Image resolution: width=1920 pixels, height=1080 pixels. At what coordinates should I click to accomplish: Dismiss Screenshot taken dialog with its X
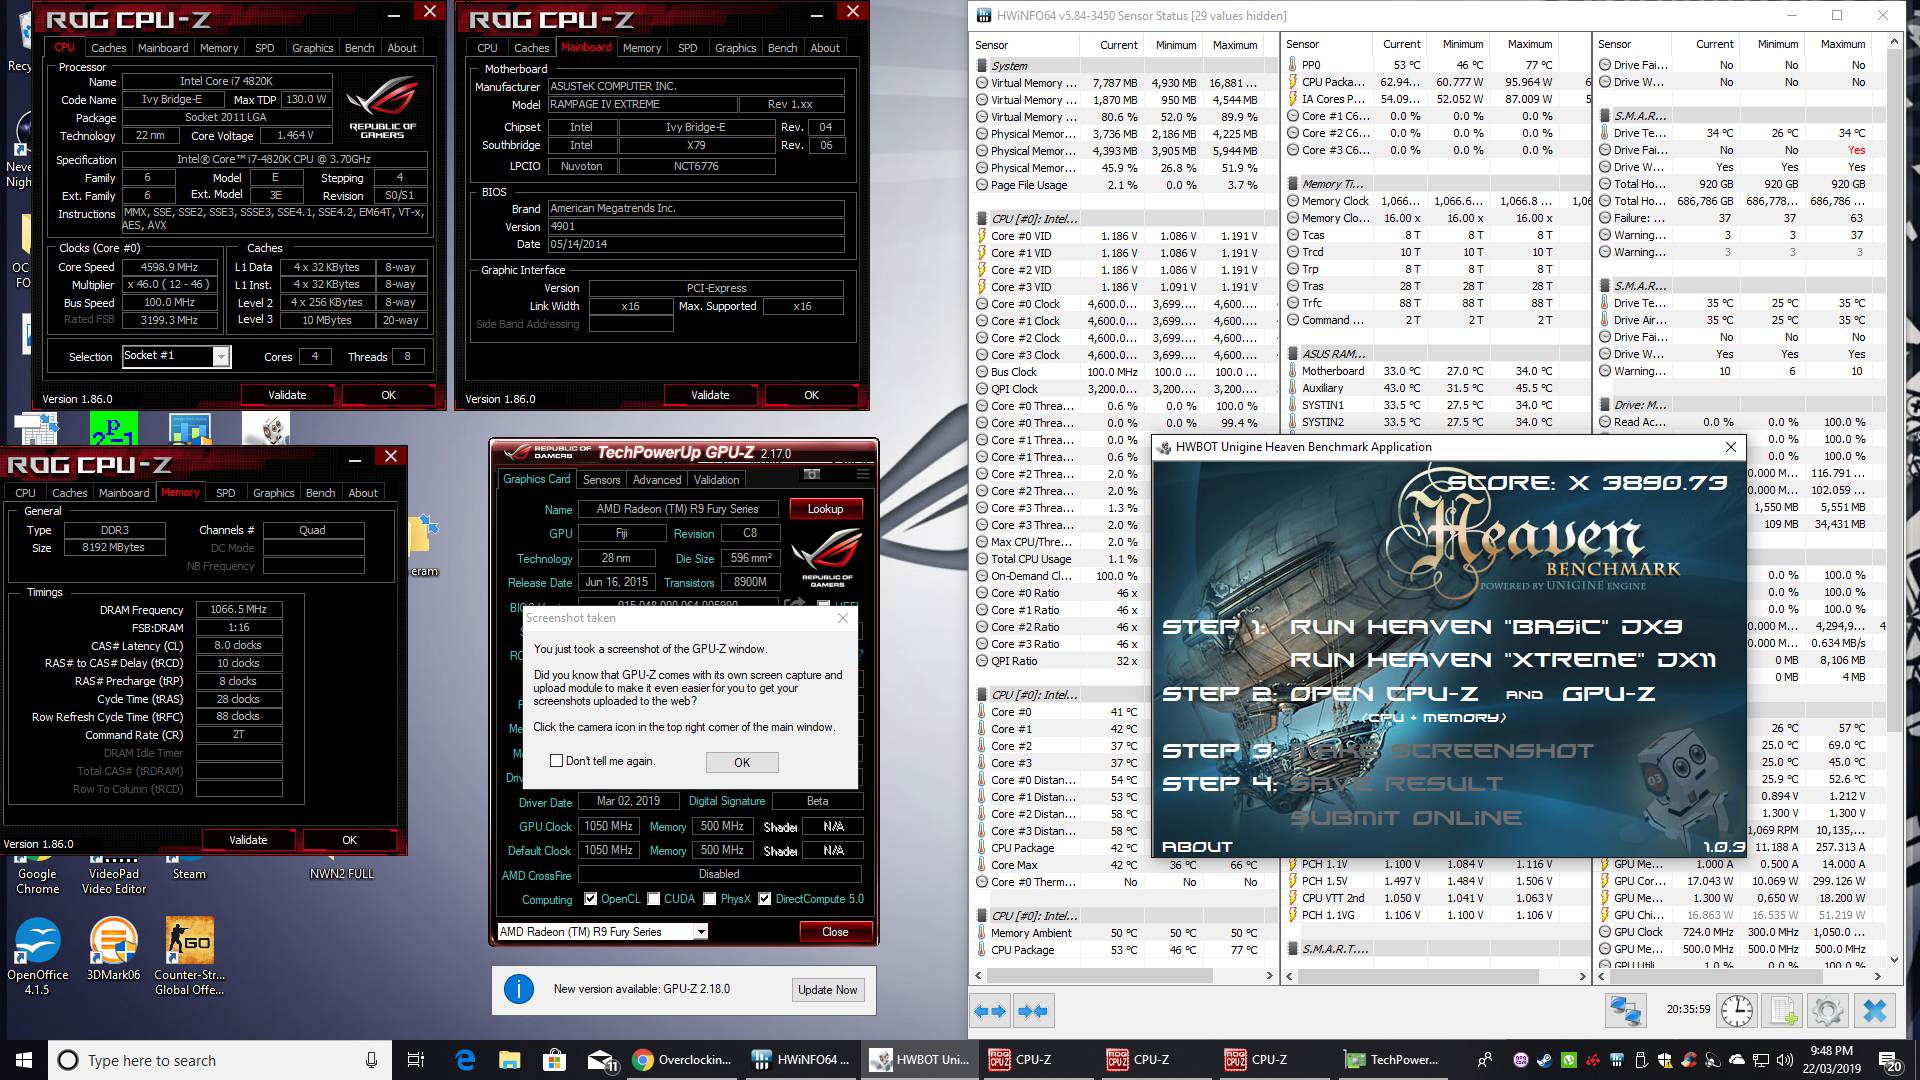point(843,618)
